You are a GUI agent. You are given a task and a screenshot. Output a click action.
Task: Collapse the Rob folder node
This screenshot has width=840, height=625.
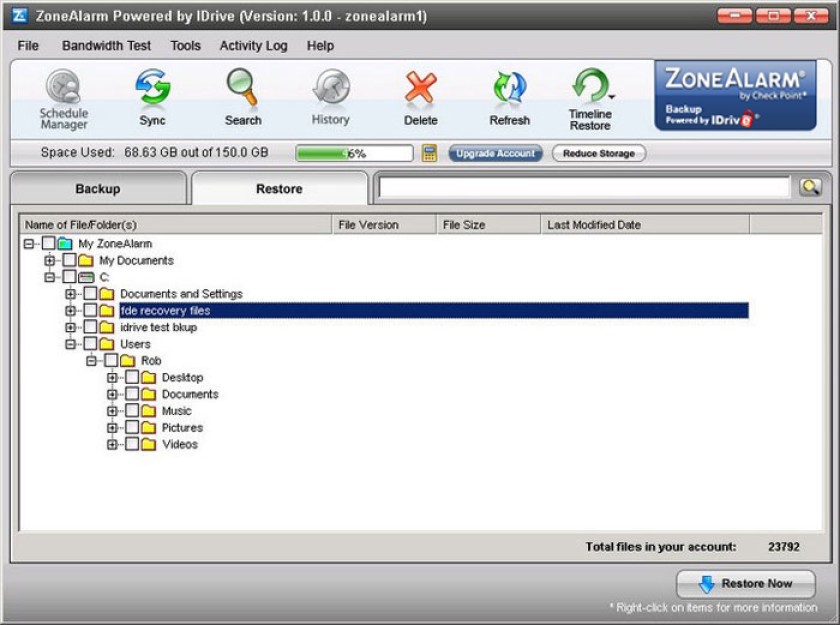(x=92, y=361)
